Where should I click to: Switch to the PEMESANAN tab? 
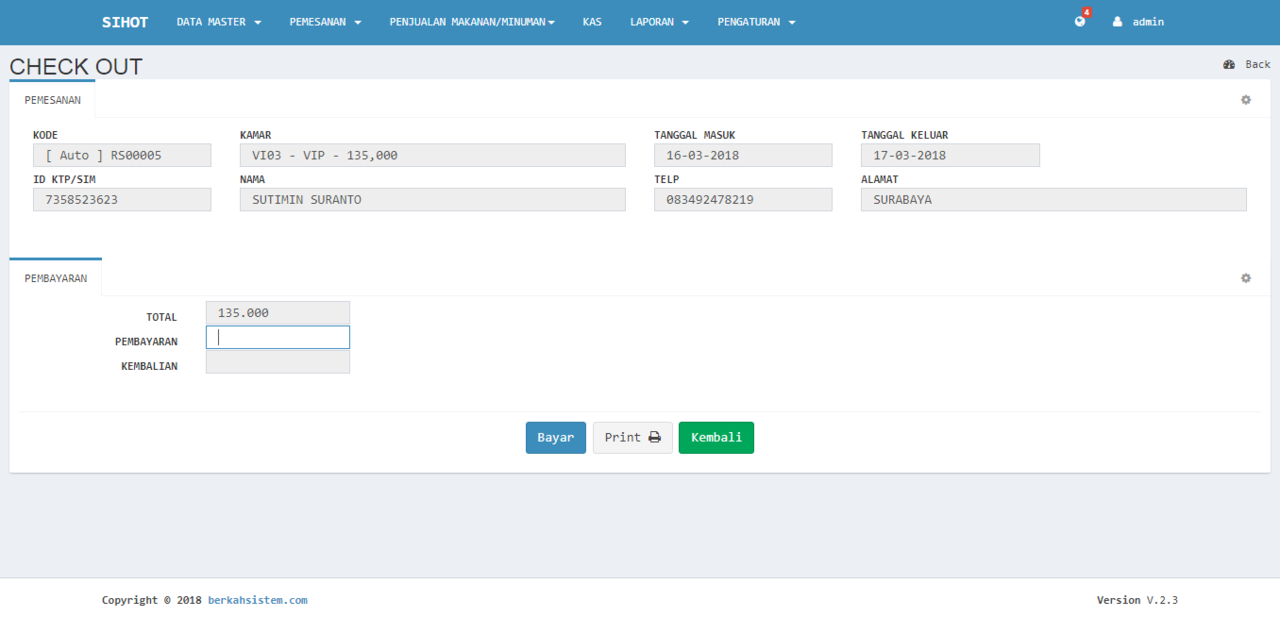pyautogui.click(x=53, y=99)
